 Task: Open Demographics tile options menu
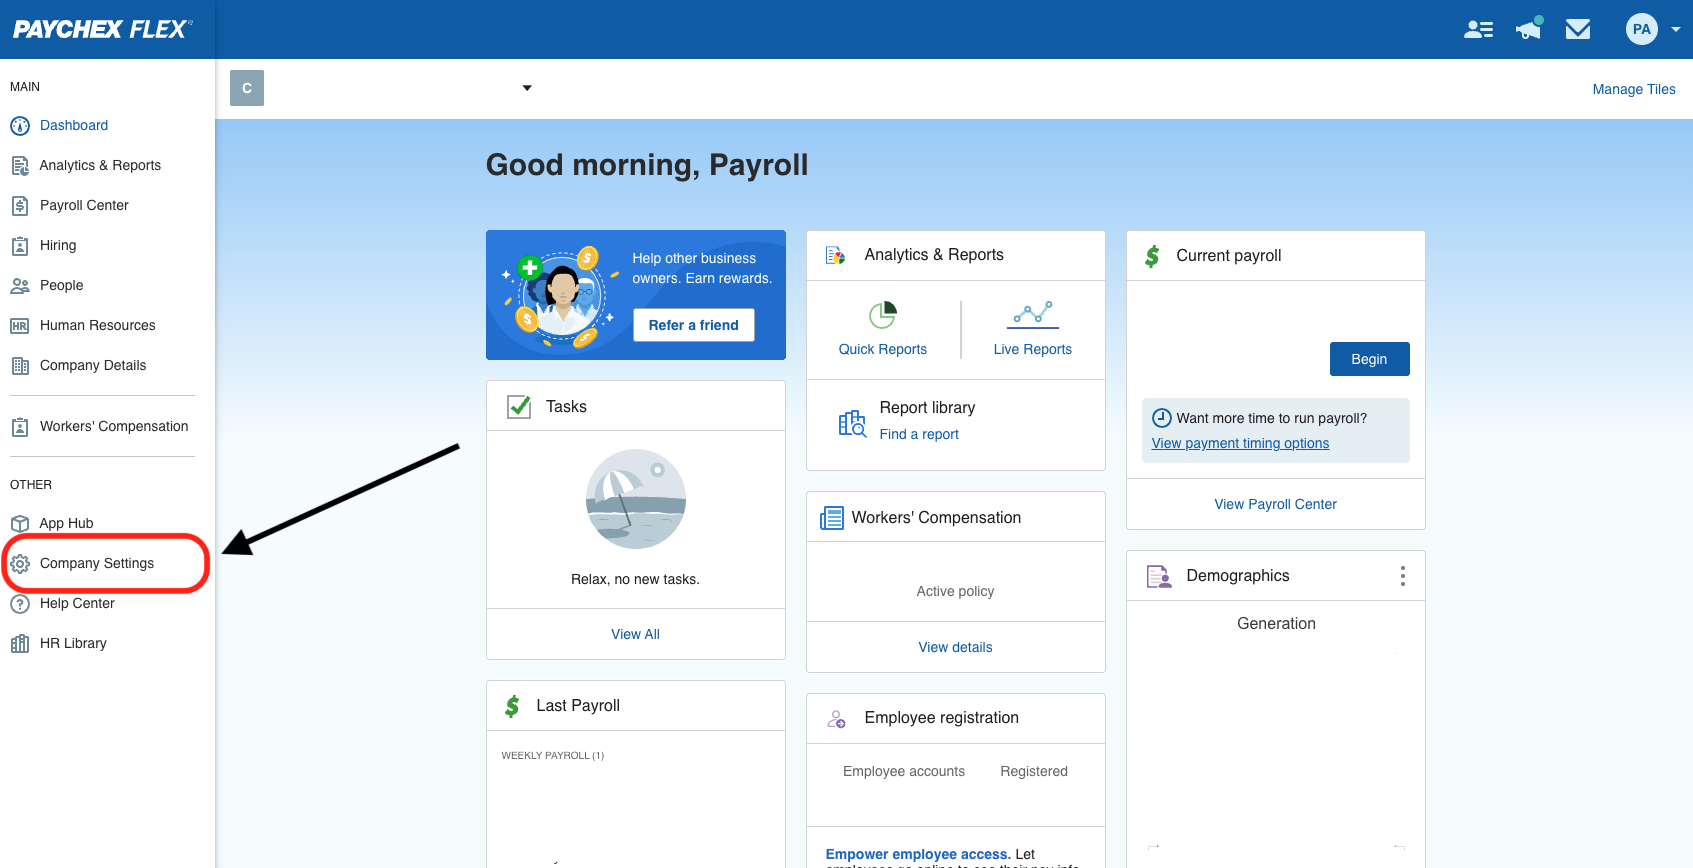[x=1403, y=576]
